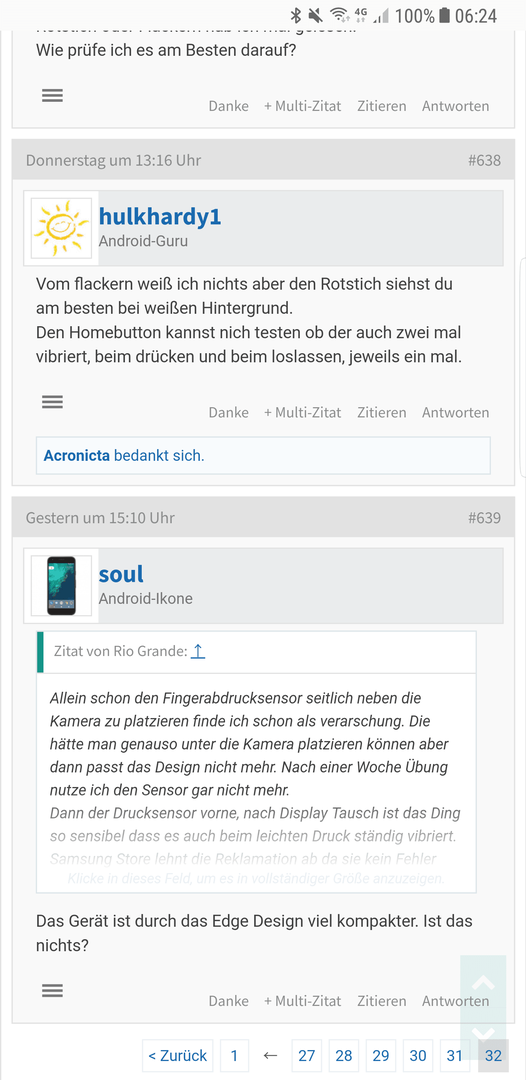526x1080 pixels.
Task: Tap scroll-down chevron floating button
Action: (483, 1033)
